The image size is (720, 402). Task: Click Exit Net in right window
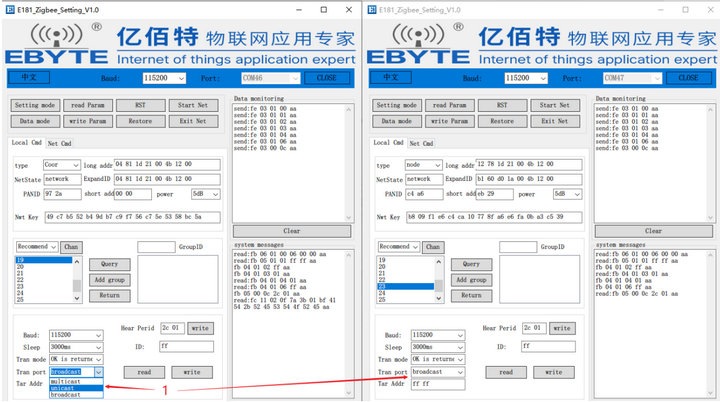[555, 121]
